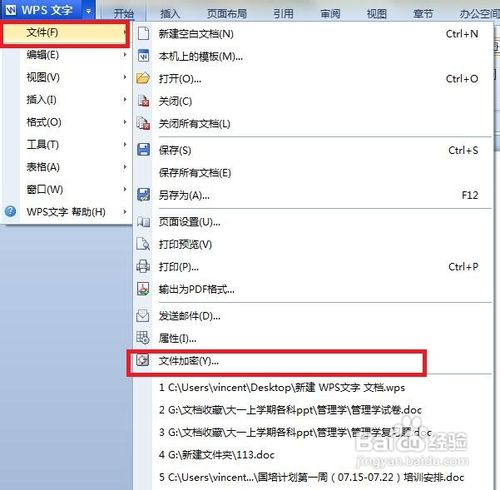Screen dimensions: 500x490
Task: Switch to the 审阅 ribbon tab
Action: coord(330,14)
